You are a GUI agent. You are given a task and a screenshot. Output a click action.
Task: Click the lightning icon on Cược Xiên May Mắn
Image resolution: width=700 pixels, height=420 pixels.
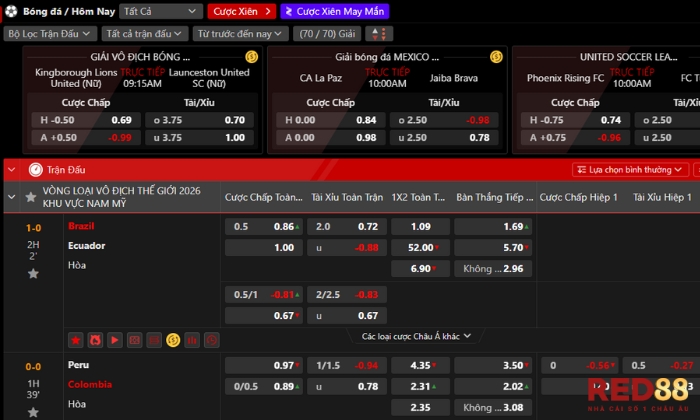(x=289, y=12)
